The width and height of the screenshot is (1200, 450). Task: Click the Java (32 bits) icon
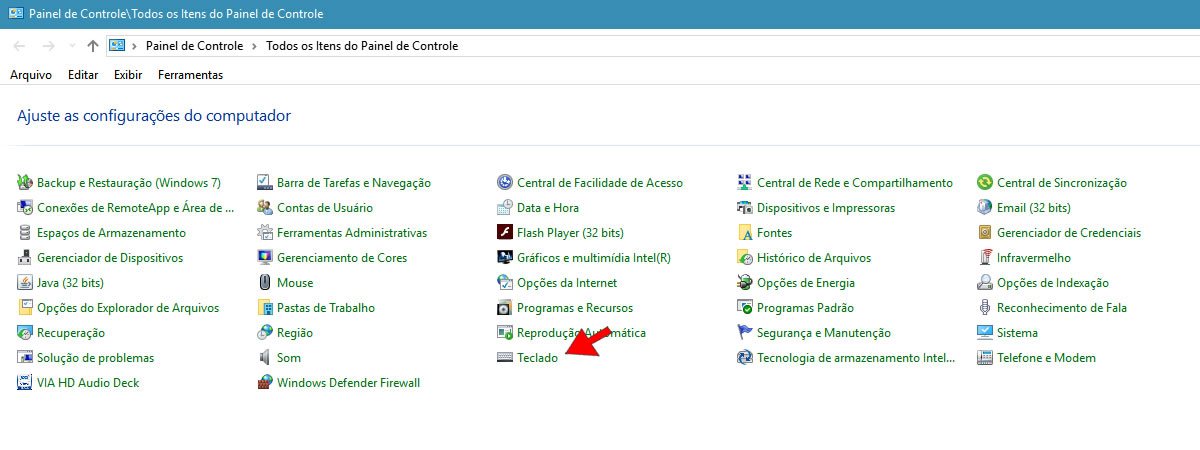(25, 283)
